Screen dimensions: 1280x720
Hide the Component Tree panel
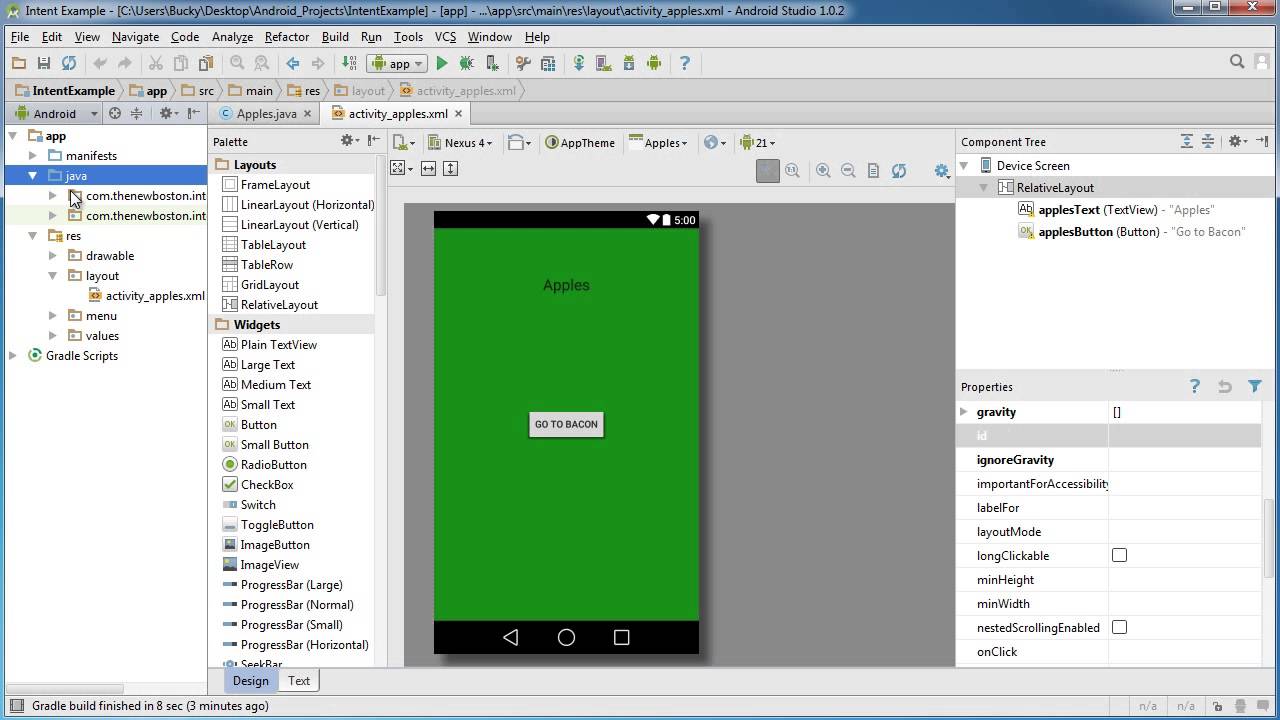1262,142
